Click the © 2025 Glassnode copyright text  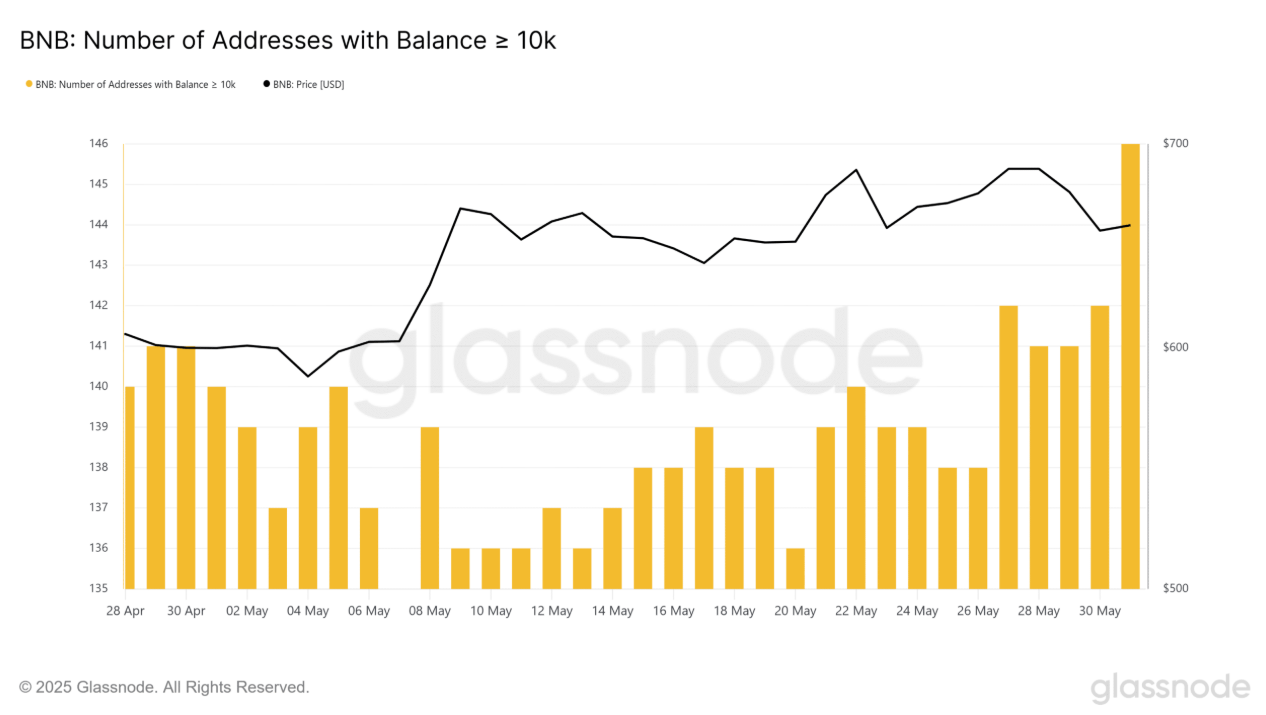(164, 687)
